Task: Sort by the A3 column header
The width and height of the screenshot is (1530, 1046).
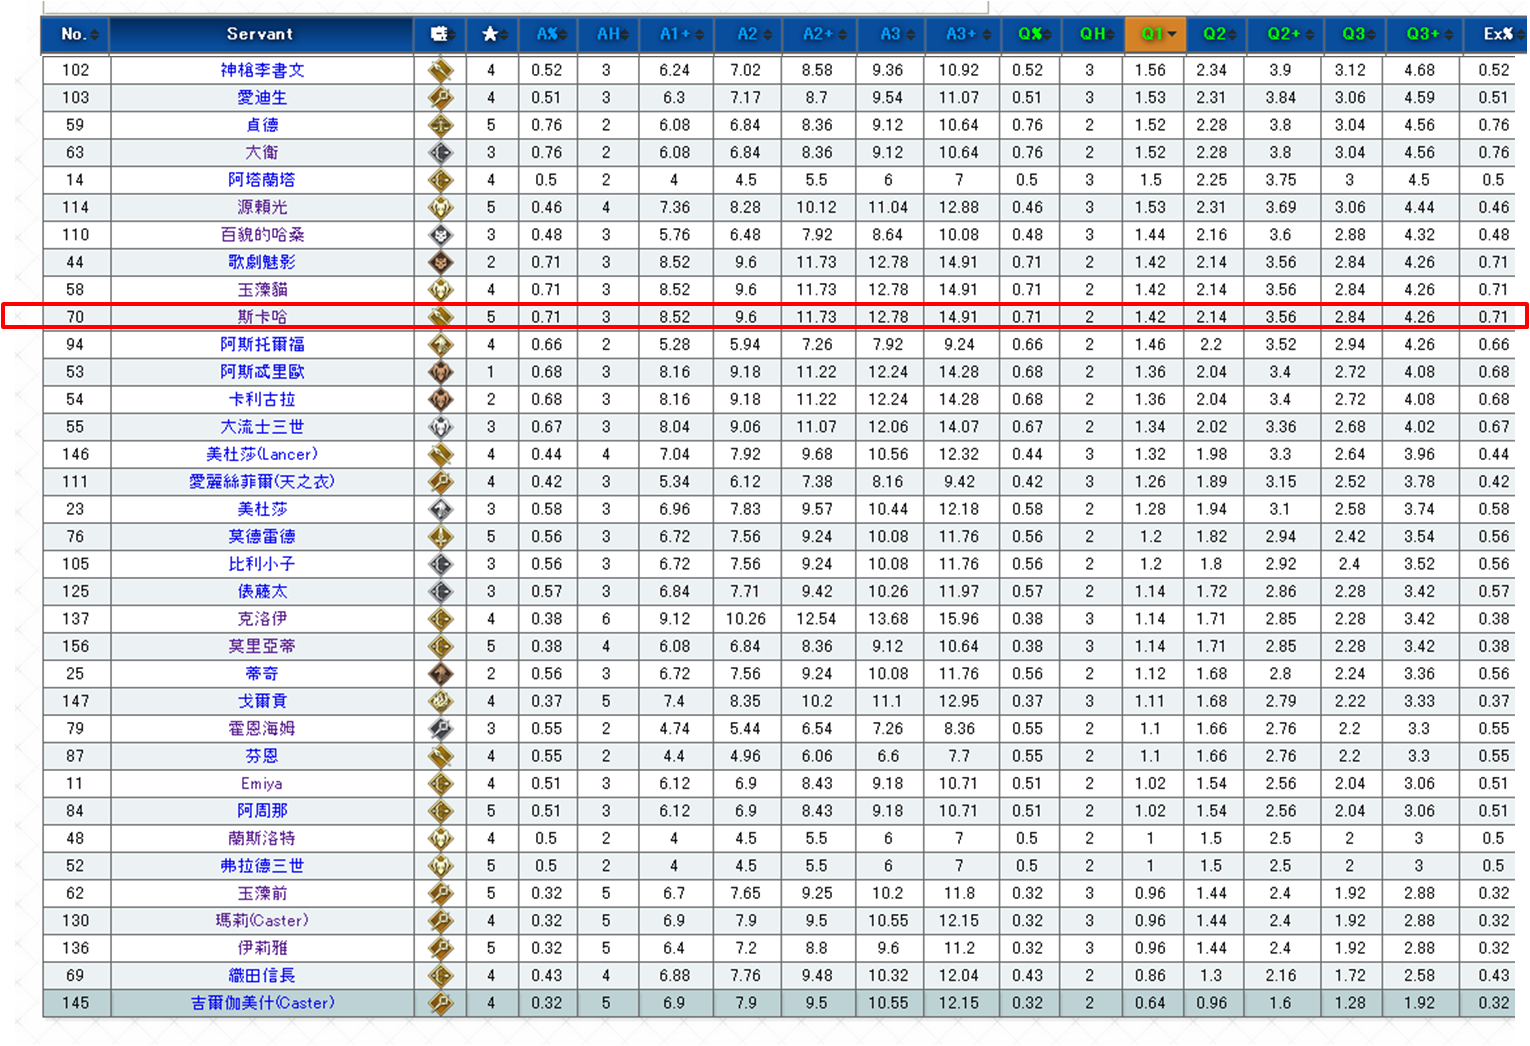Action: (x=890, y=34)
